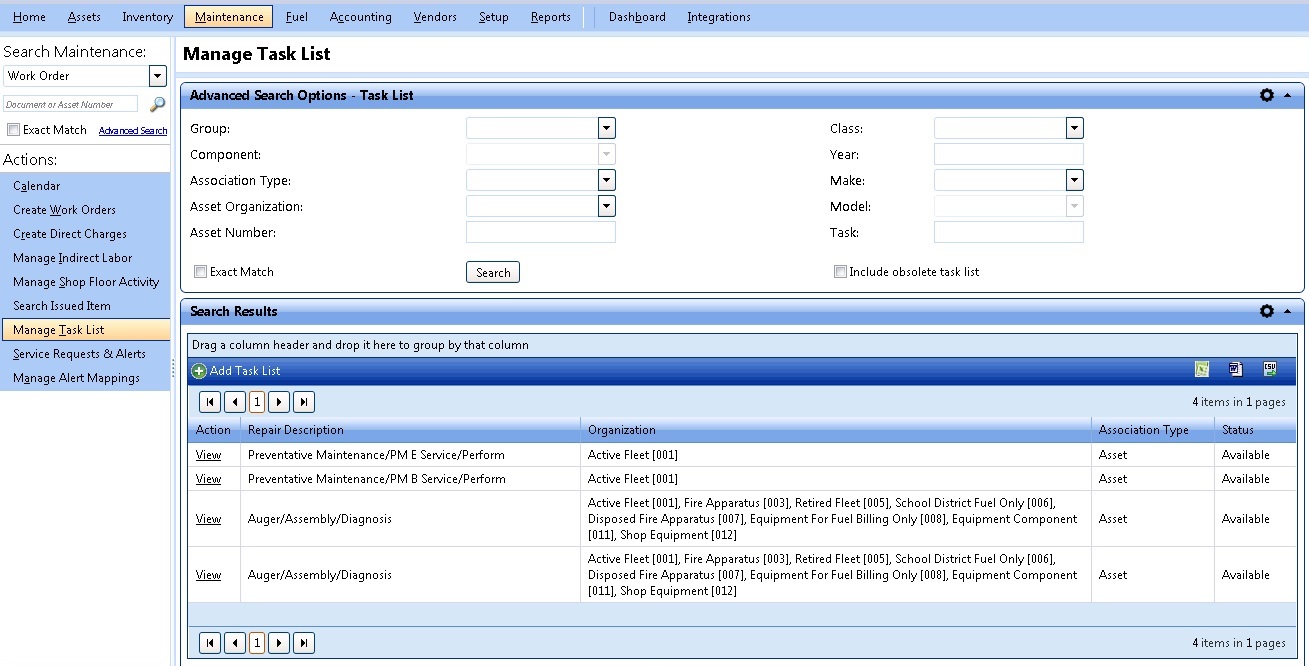Open the Make dropdown
This screenshot has height=666, width=1309.
(x=1075, y=180)
